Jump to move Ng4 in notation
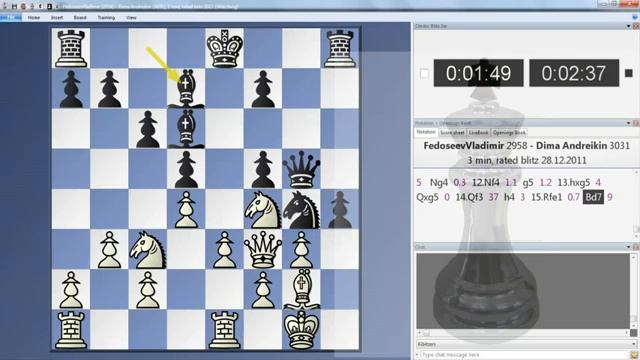 coord(439,182)
